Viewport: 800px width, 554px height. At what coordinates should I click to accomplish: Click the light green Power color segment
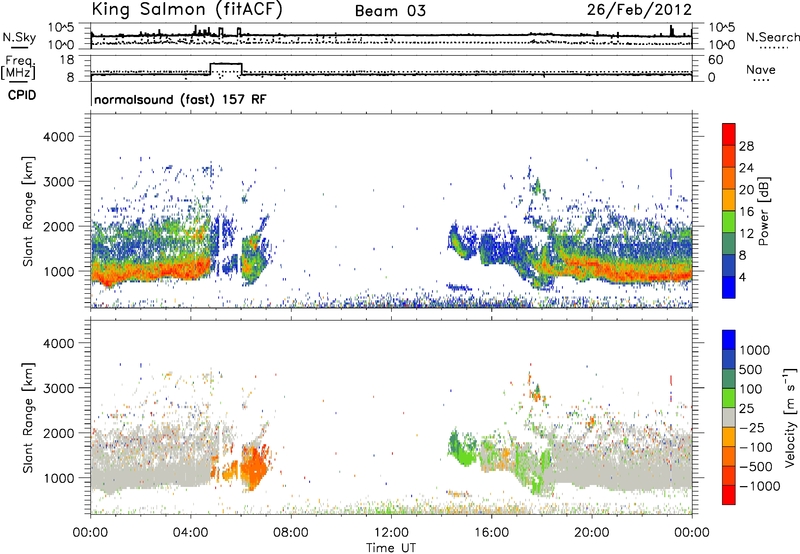click(729, 222)
